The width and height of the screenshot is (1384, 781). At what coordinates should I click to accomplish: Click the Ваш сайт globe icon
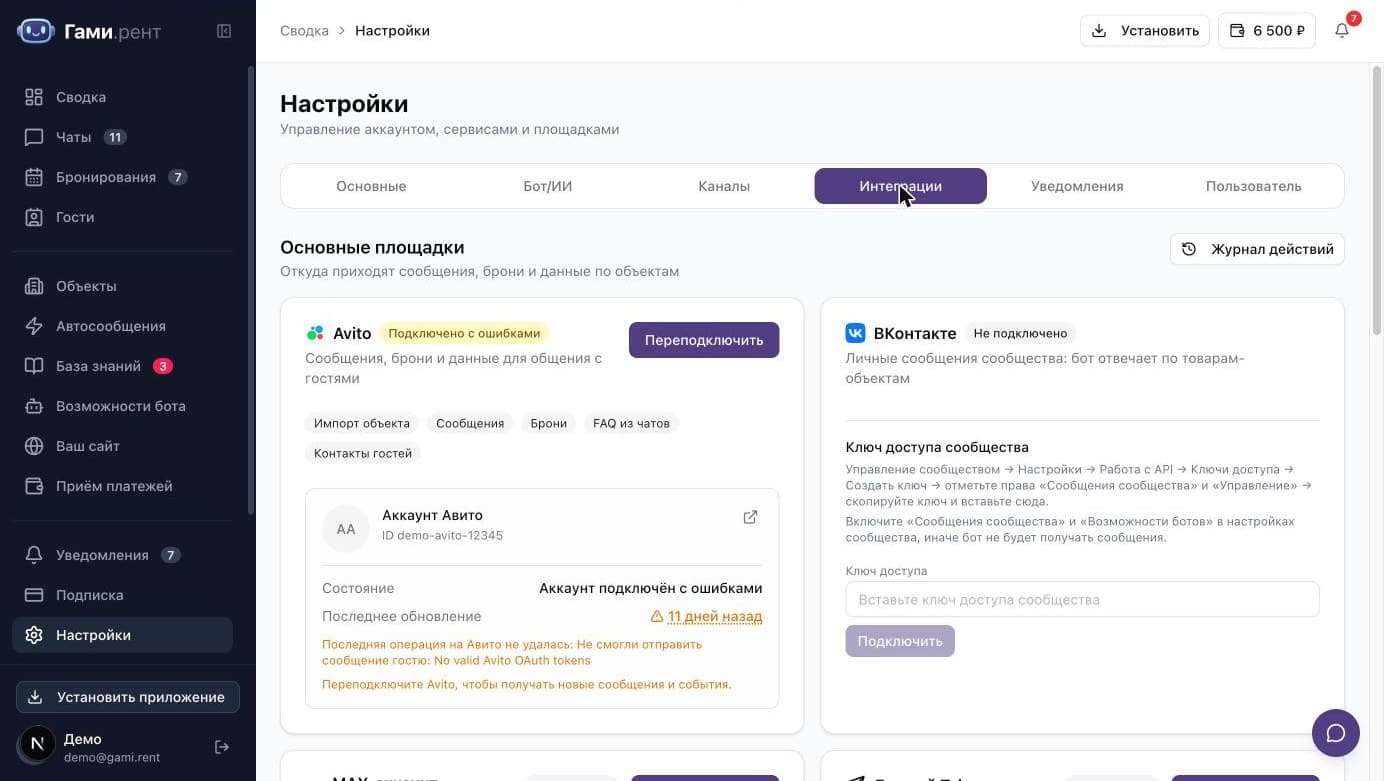34,446
